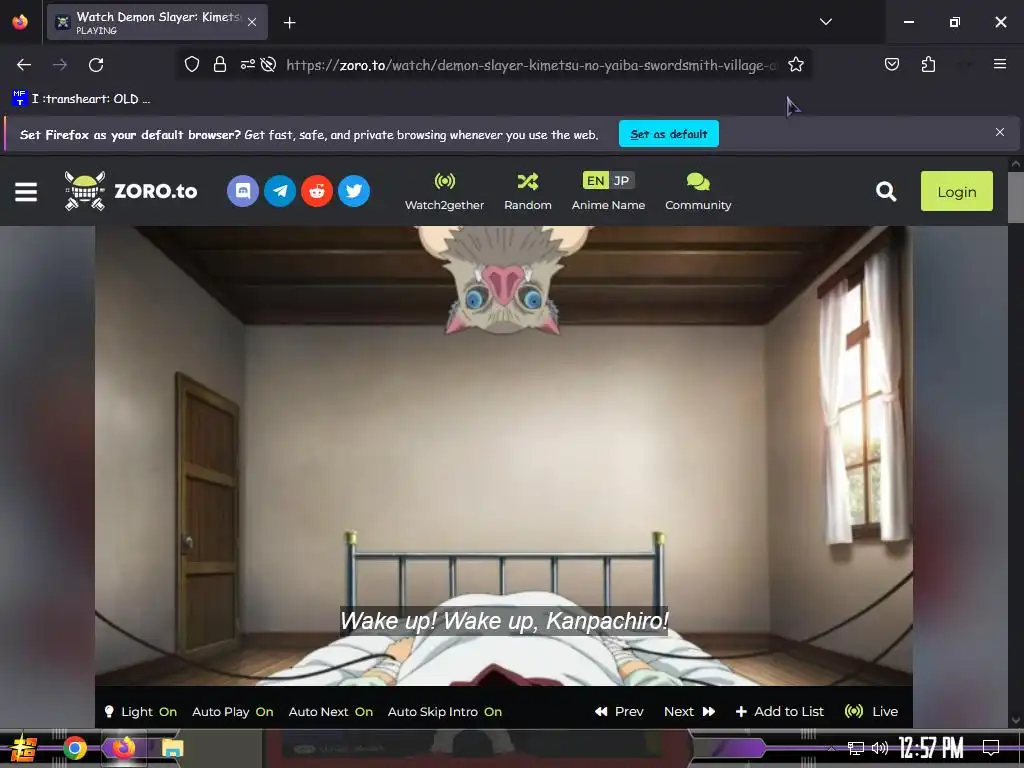Image resolution: width=1024 pixels, height=768 pixels.
Task: Open the Firefox Extensions puzzle icon
Action: [x=928, y=64]
